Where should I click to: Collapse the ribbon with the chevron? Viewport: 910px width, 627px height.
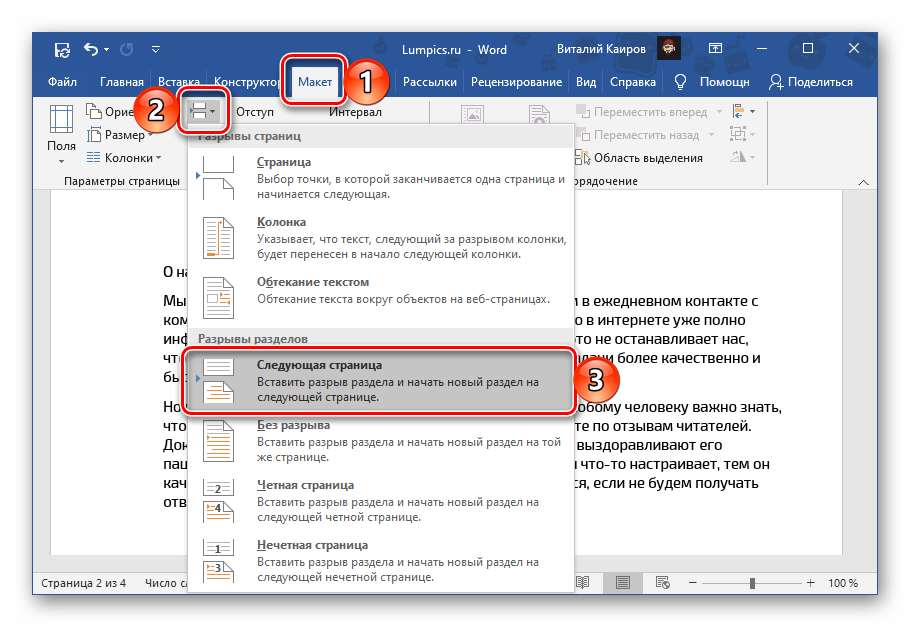point(864,182)
